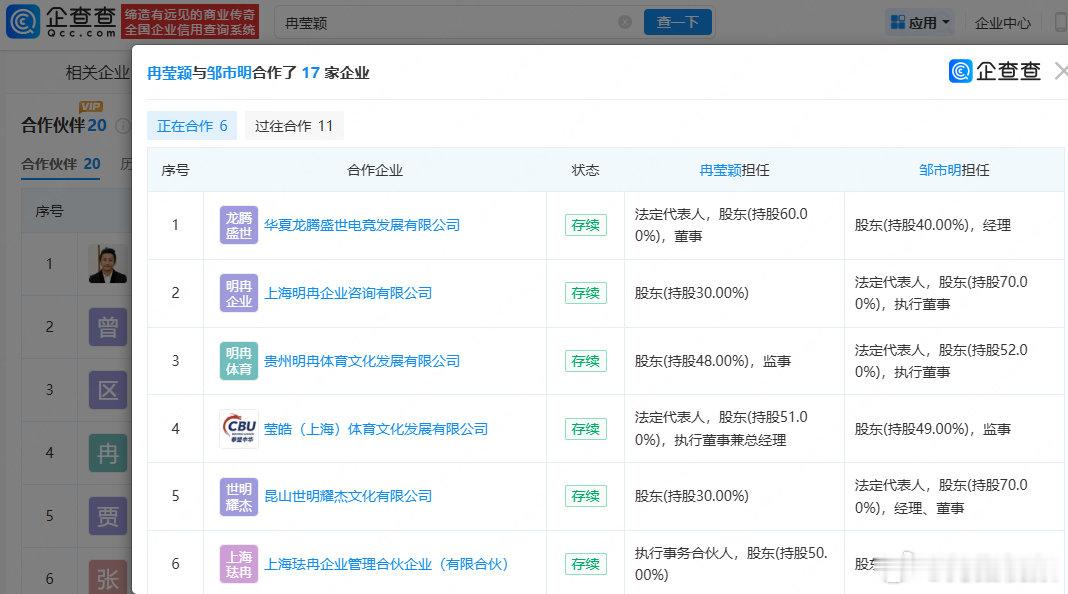1068x594 pixels.
Task: Click the 冉 avatar icon in background list
Action: (x=108, y=453)
